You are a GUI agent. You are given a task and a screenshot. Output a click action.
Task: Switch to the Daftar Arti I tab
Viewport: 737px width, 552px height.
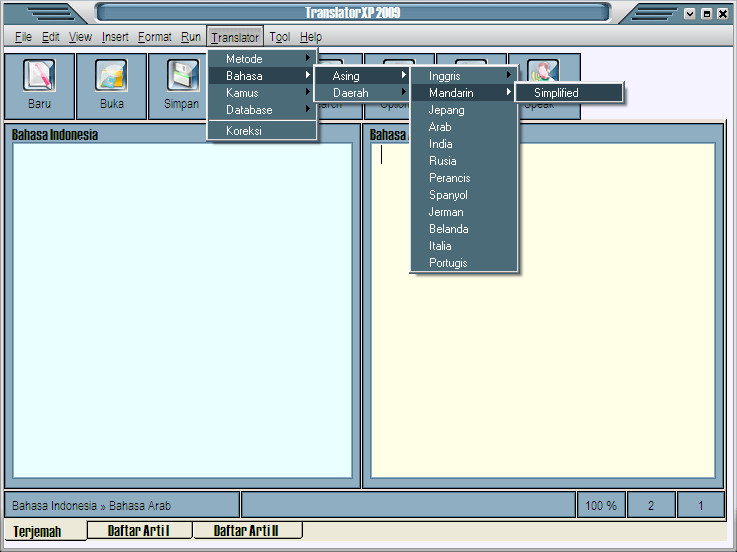tap(139, 530)
